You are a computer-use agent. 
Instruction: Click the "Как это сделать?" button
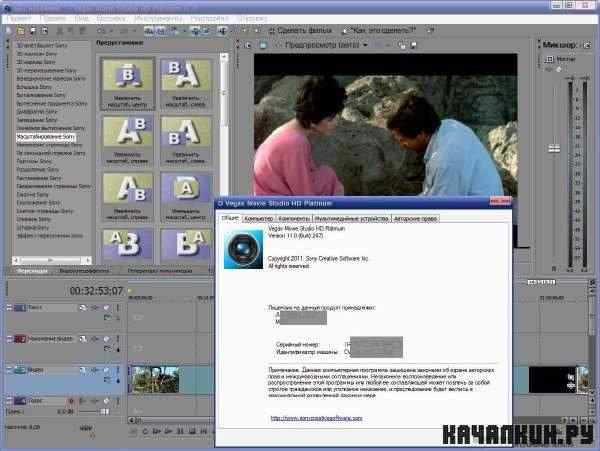(378, 30)
